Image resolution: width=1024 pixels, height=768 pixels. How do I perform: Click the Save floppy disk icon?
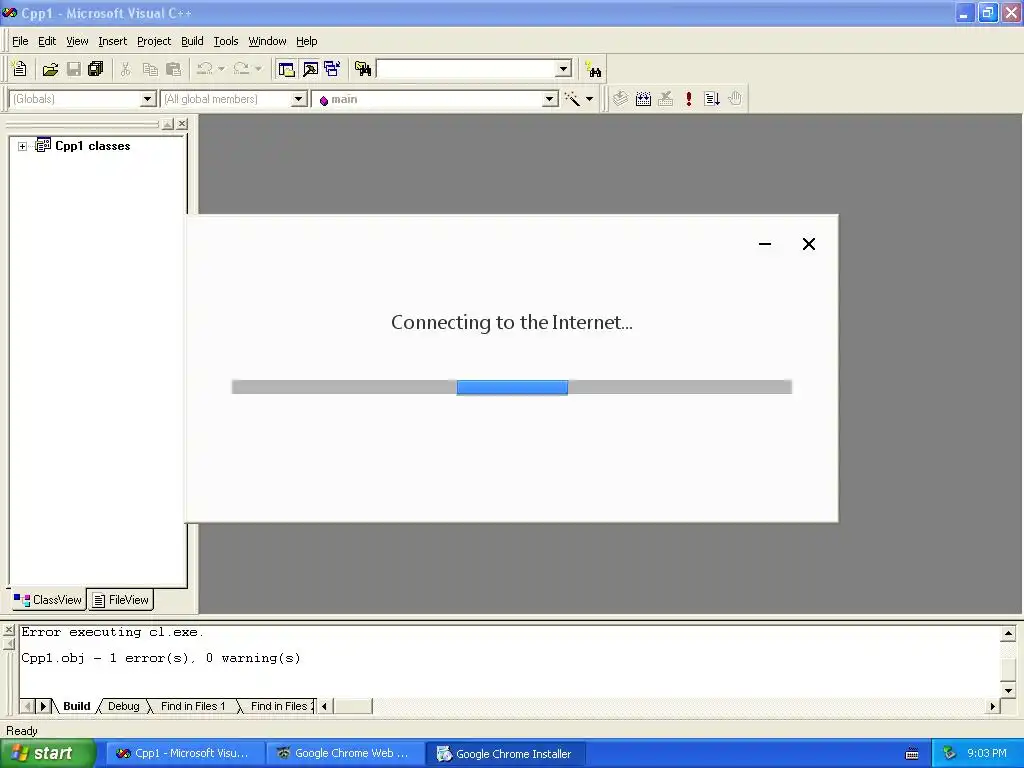point(74,69)
